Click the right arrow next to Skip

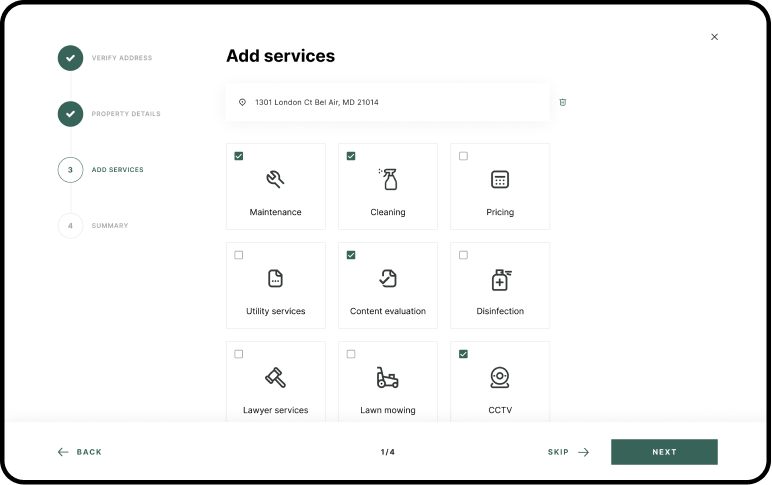click(x=583, y=452)
